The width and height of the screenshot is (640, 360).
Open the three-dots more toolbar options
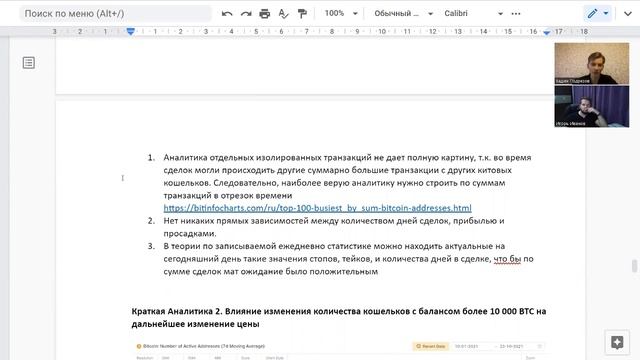point(516,13)
